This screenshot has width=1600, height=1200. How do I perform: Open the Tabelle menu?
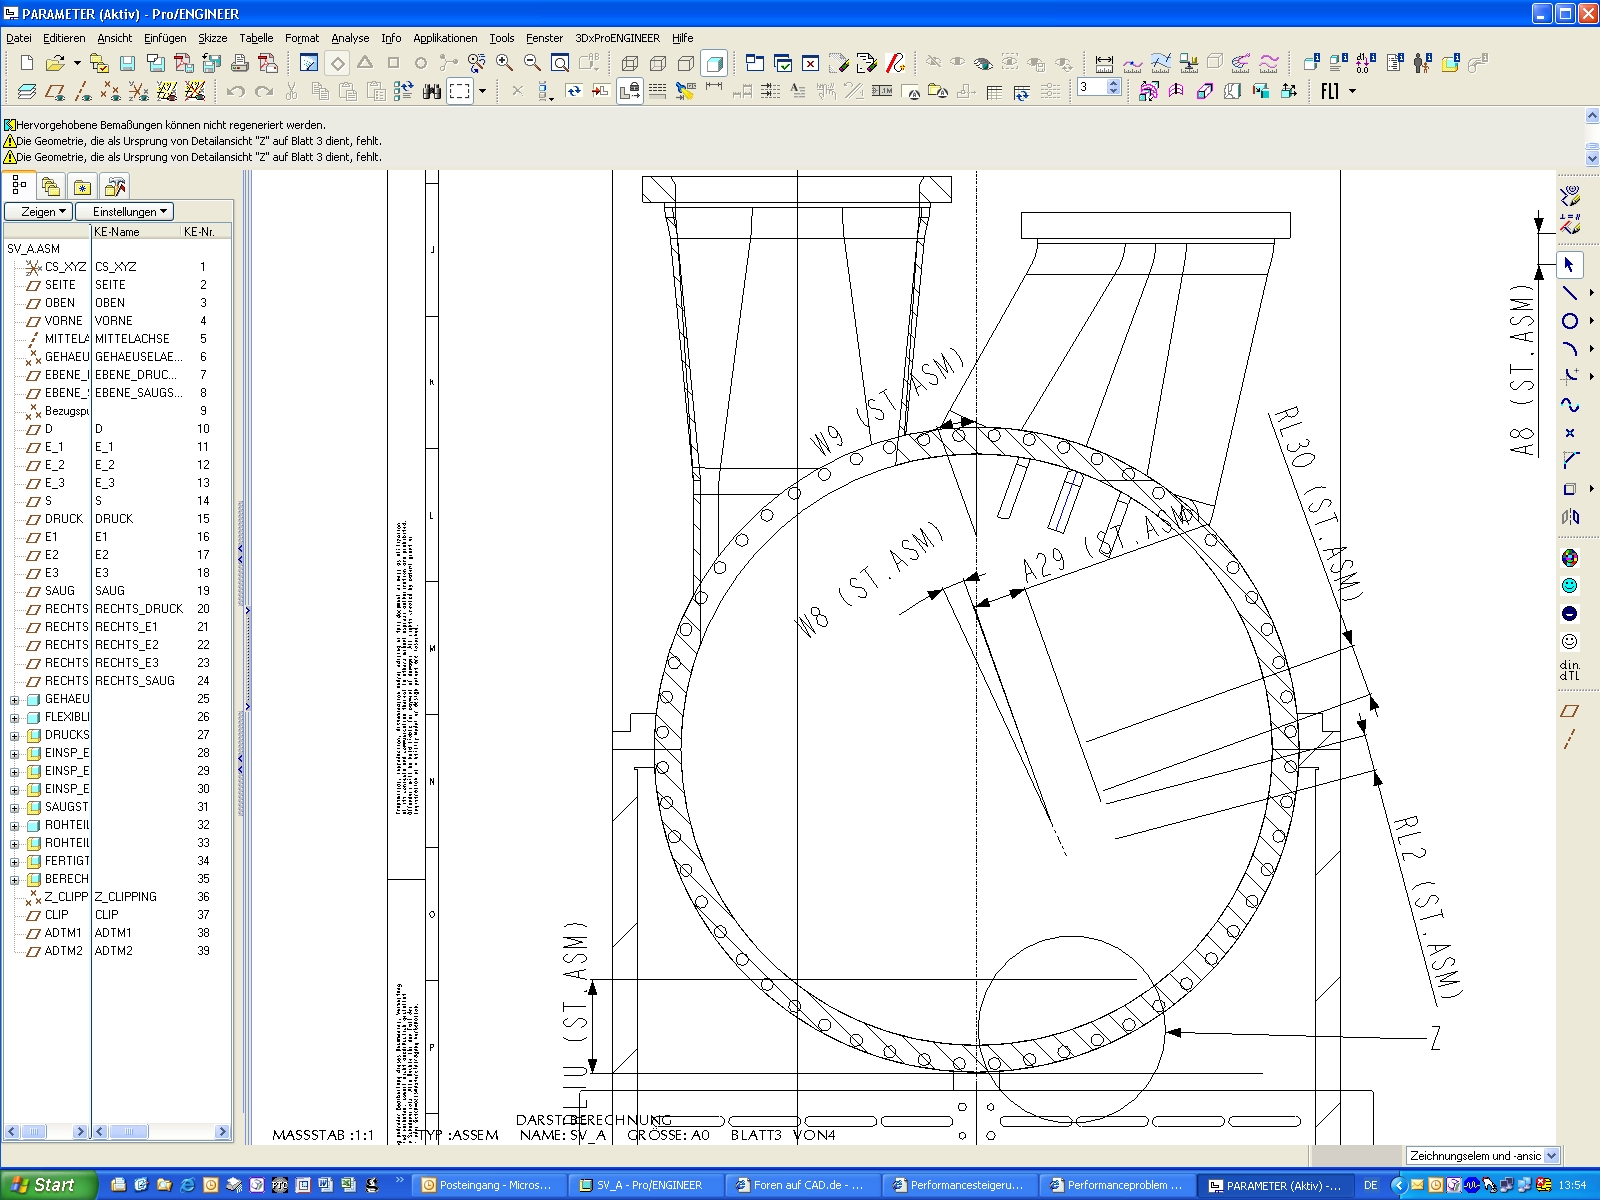[x=256, y=38]
